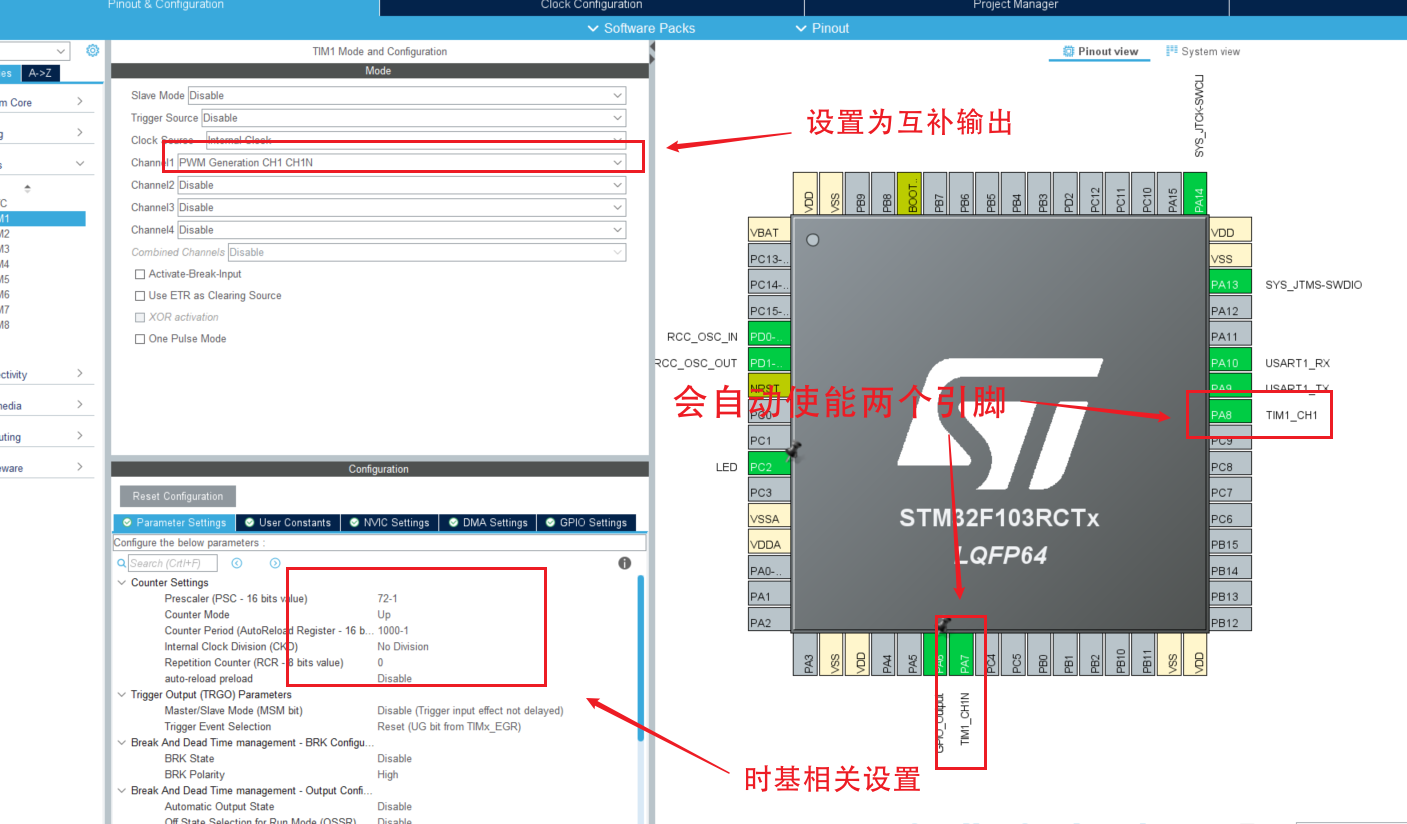Image resolution: width=1407 pixels, height=824 pixels.
Task: Collapse Counter Settings group
Action: pos(122,583)
